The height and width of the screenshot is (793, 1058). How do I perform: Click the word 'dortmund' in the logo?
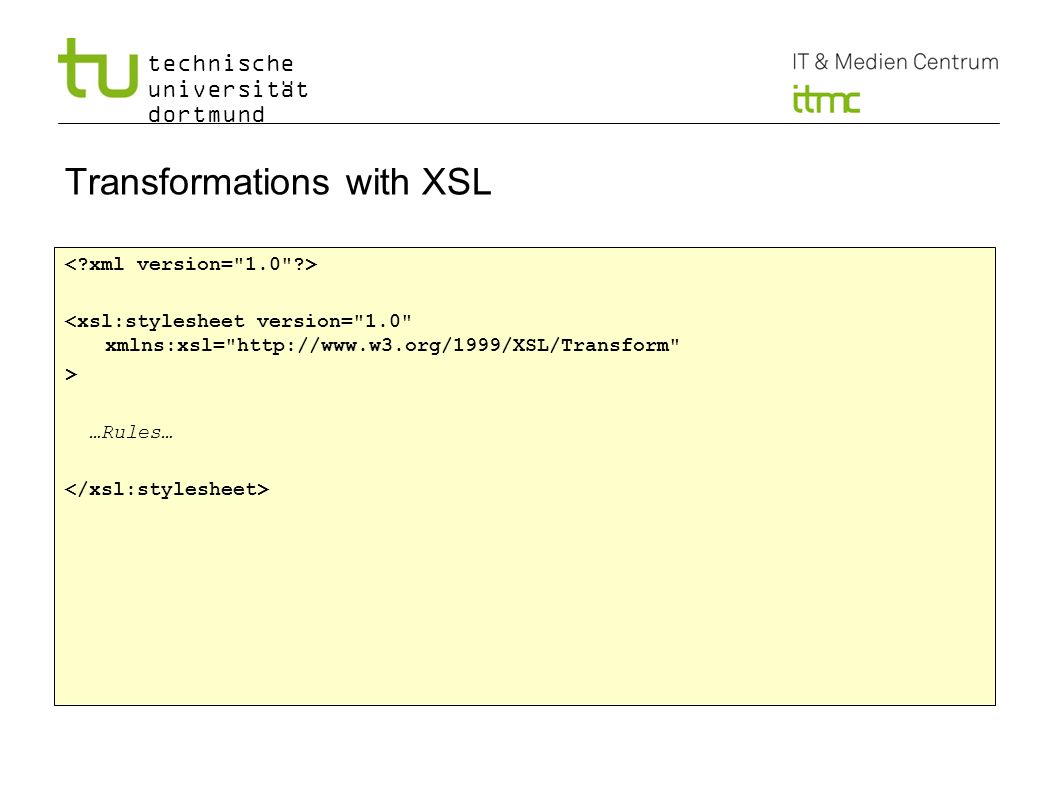coord(206,114)
